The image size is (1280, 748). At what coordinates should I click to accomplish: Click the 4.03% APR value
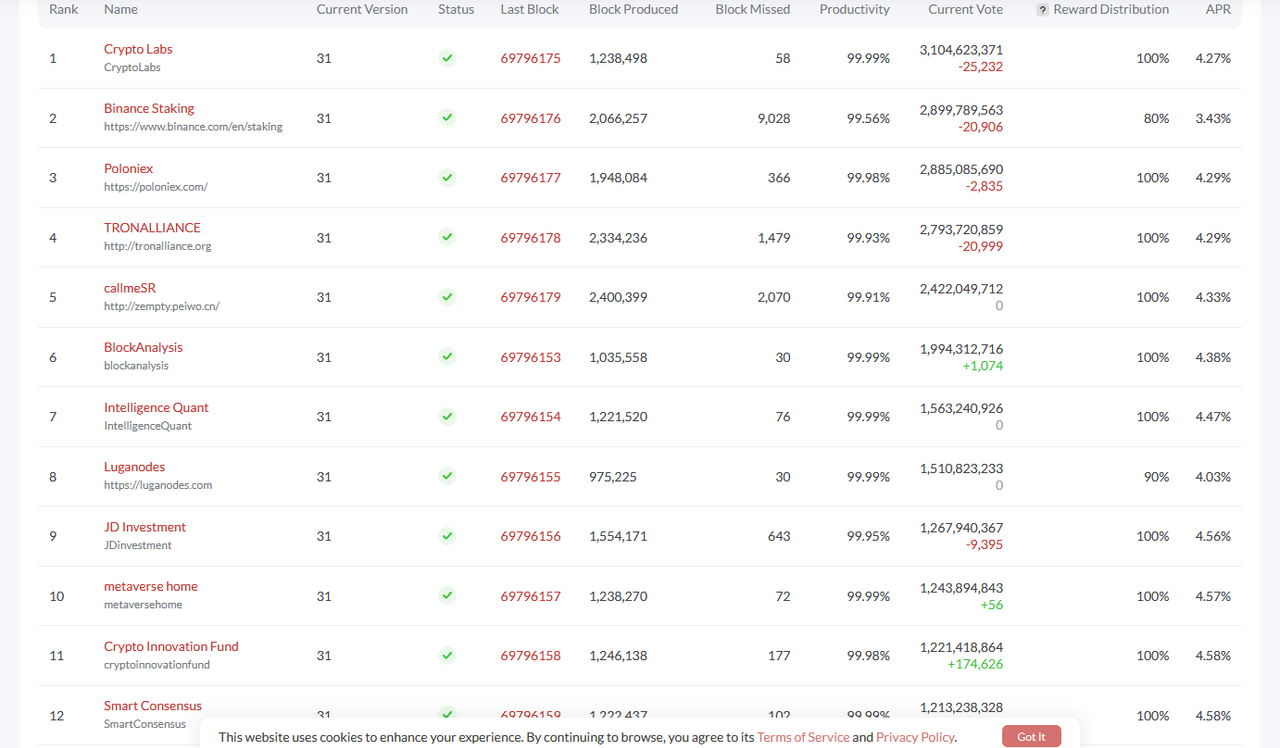click(1213, 477)
